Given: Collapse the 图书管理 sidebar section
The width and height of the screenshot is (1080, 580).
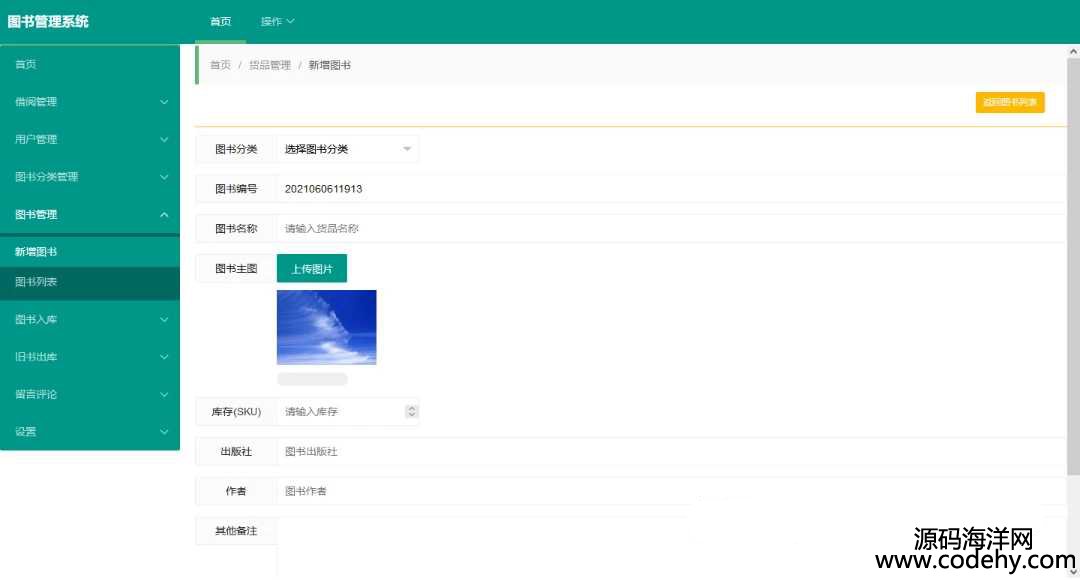Looking at the screenshot, I should (90, 214).
